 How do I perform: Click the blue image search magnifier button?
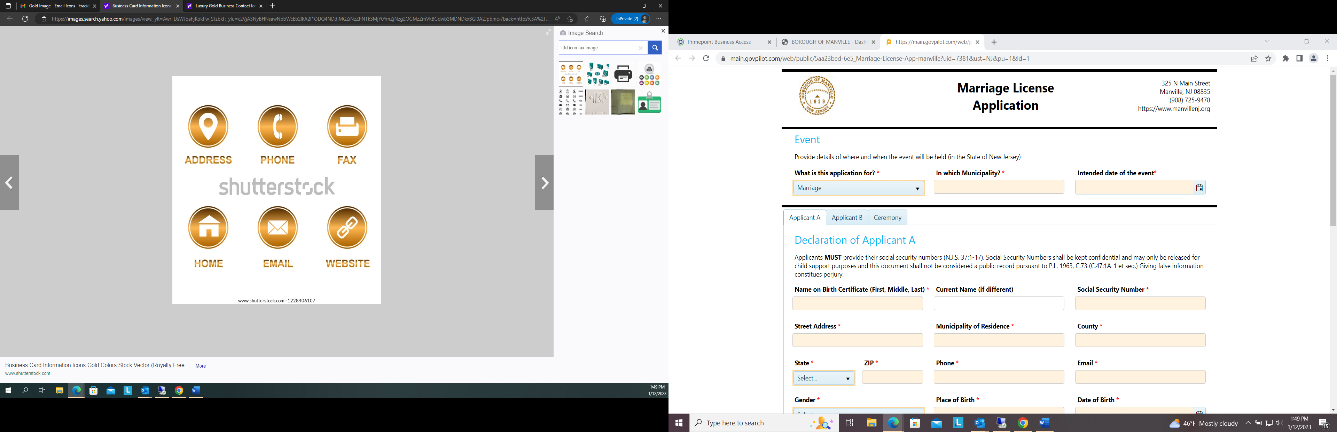click(x=655, y=47)
